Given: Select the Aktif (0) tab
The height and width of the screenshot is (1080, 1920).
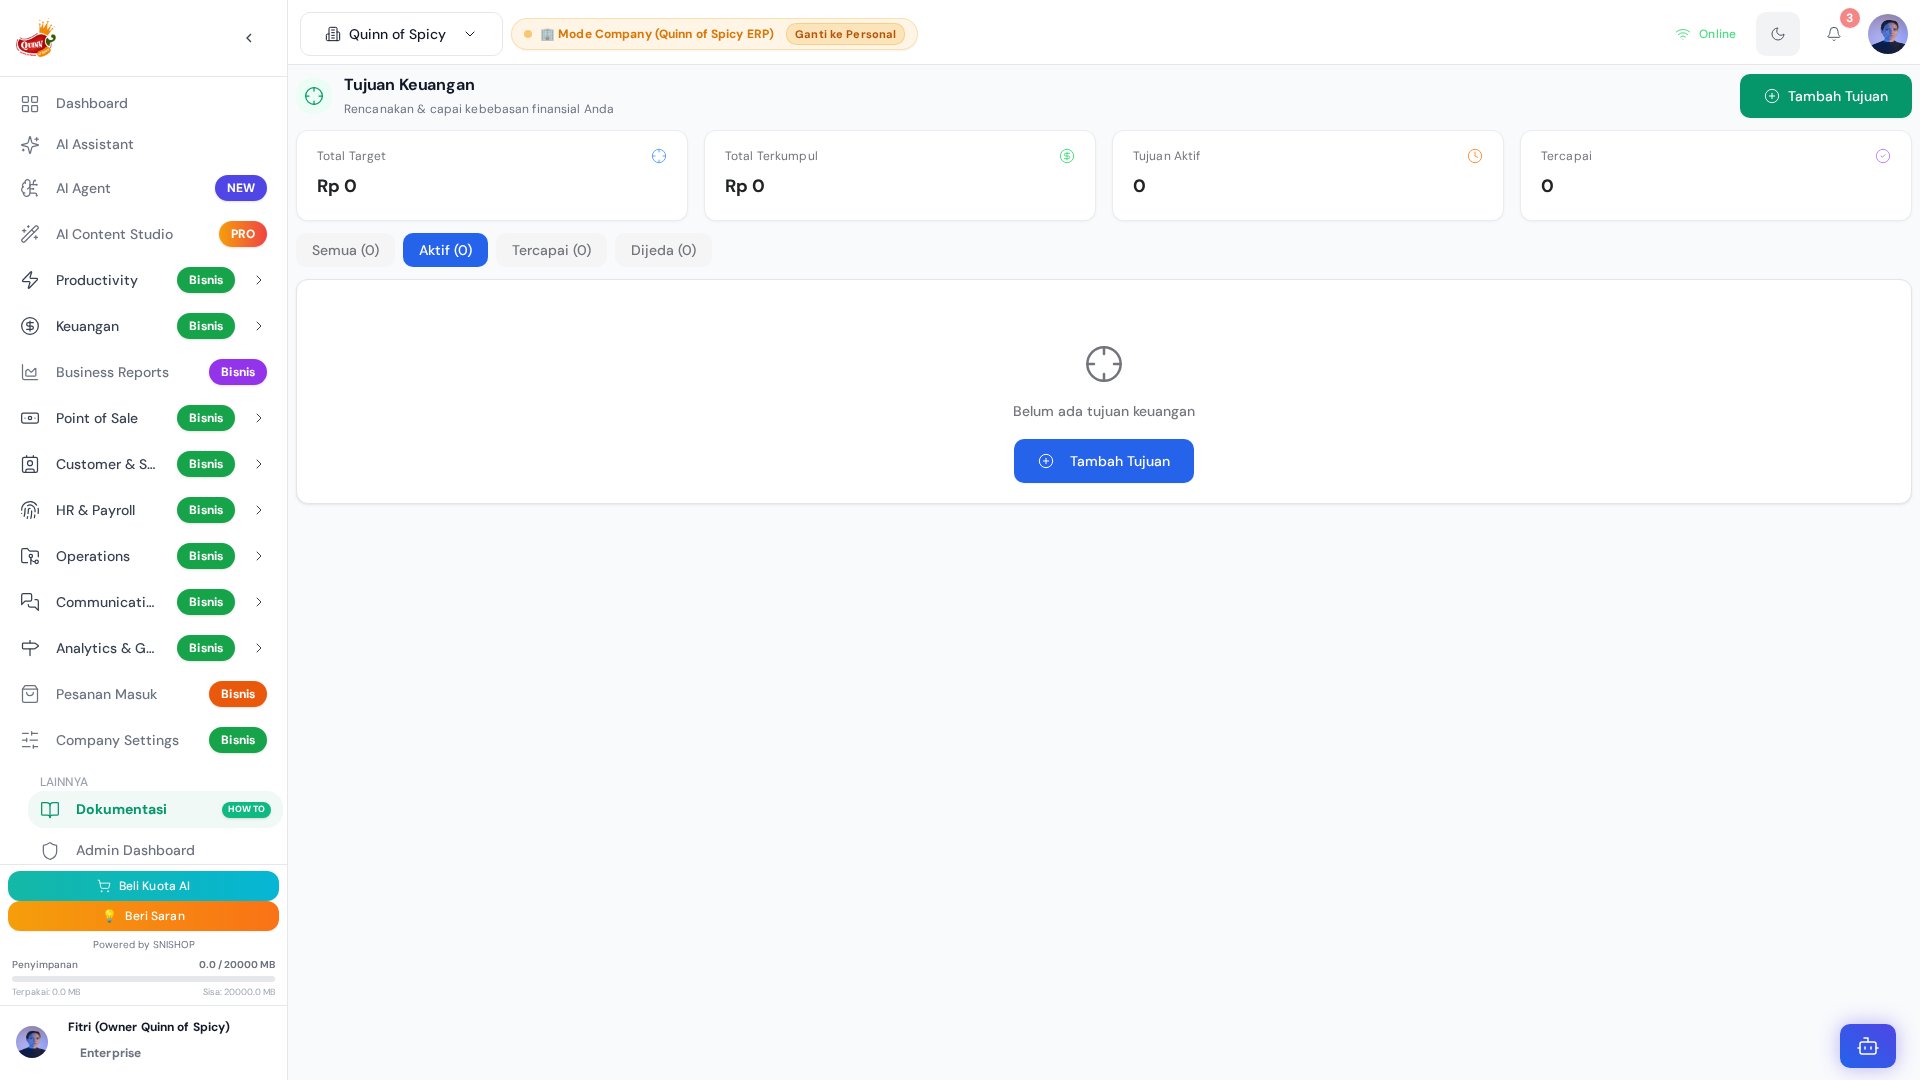Looking at the screenshot, I should click(x=445, y=250).
